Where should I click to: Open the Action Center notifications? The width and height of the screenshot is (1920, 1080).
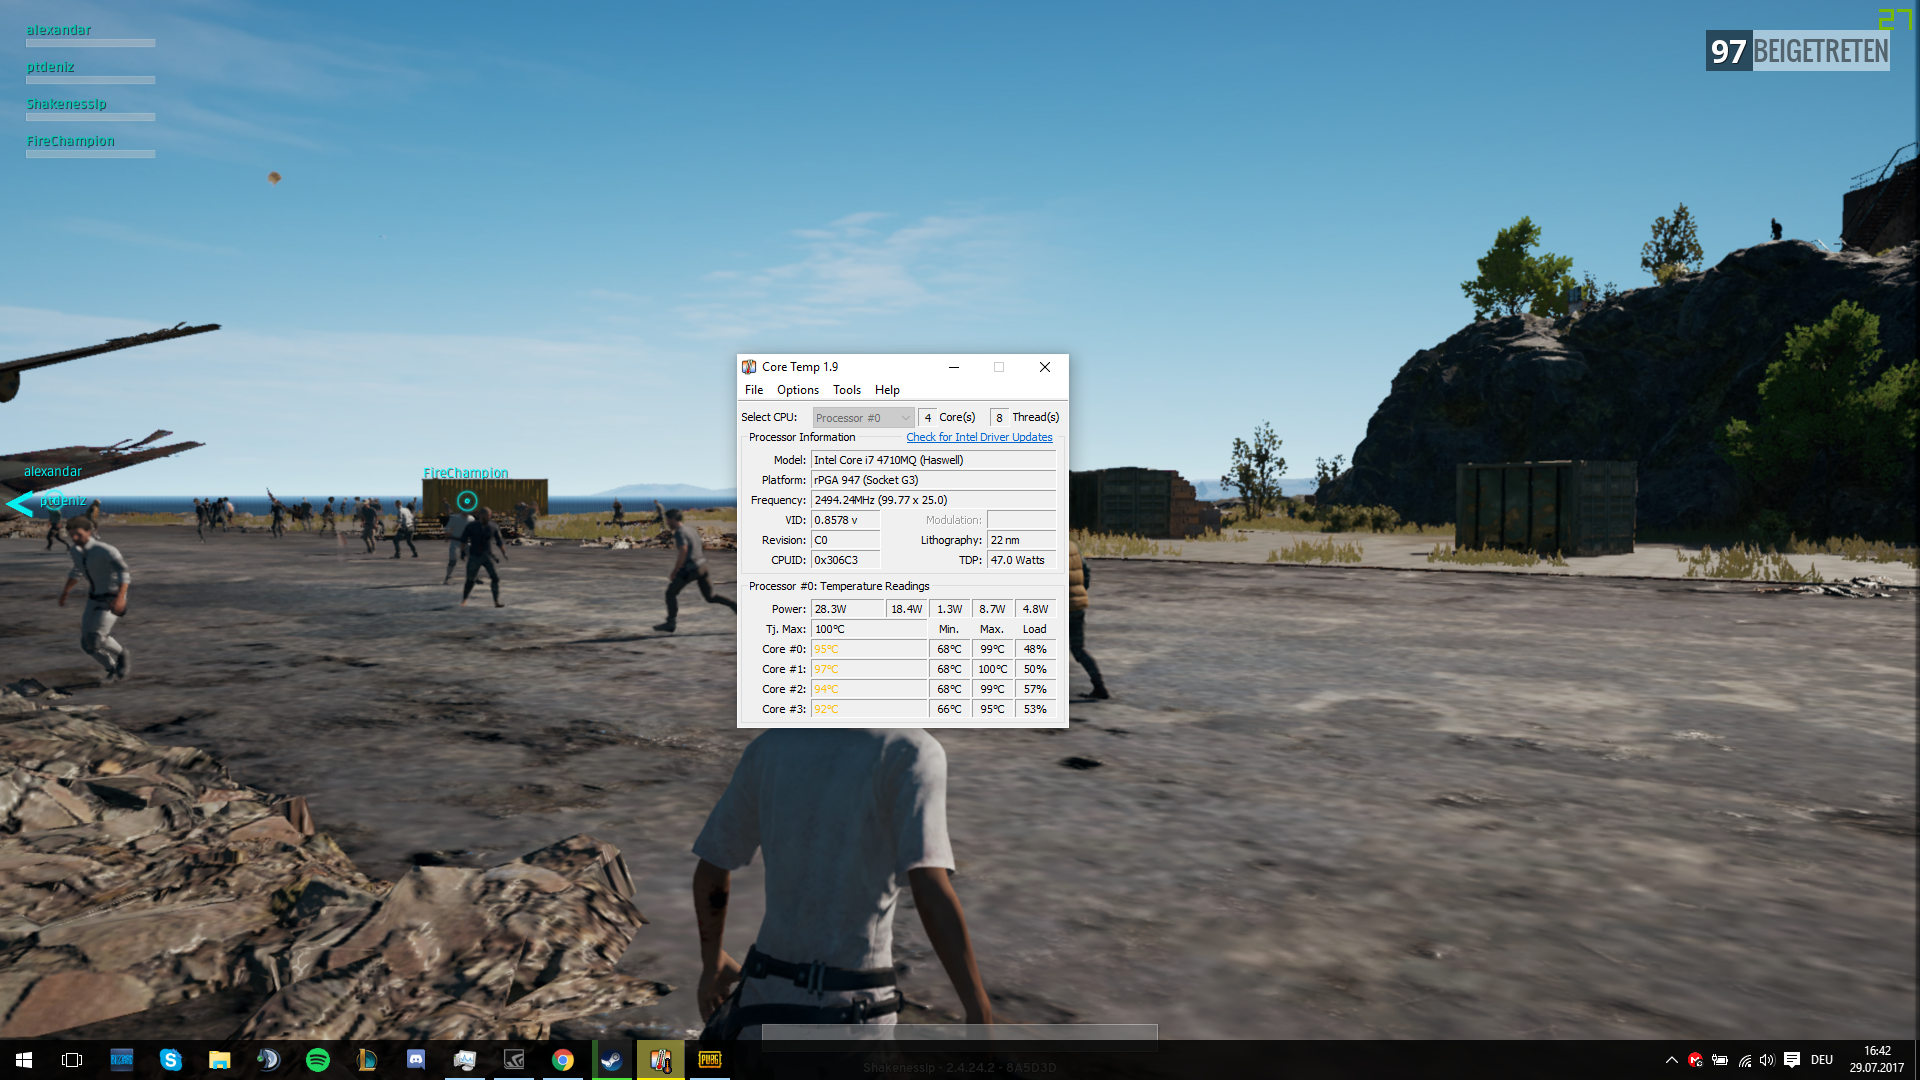click(x=1792, y=1060)
